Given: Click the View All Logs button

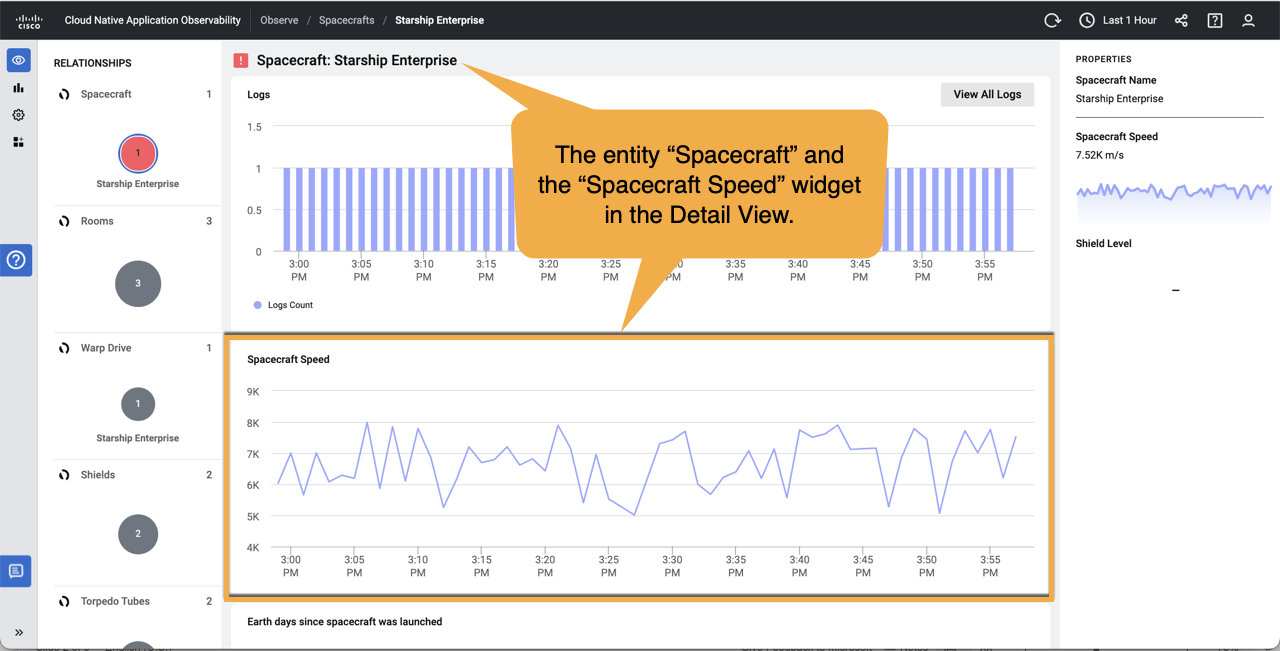Looking at the screenshot, I should [x=987, y=94].
